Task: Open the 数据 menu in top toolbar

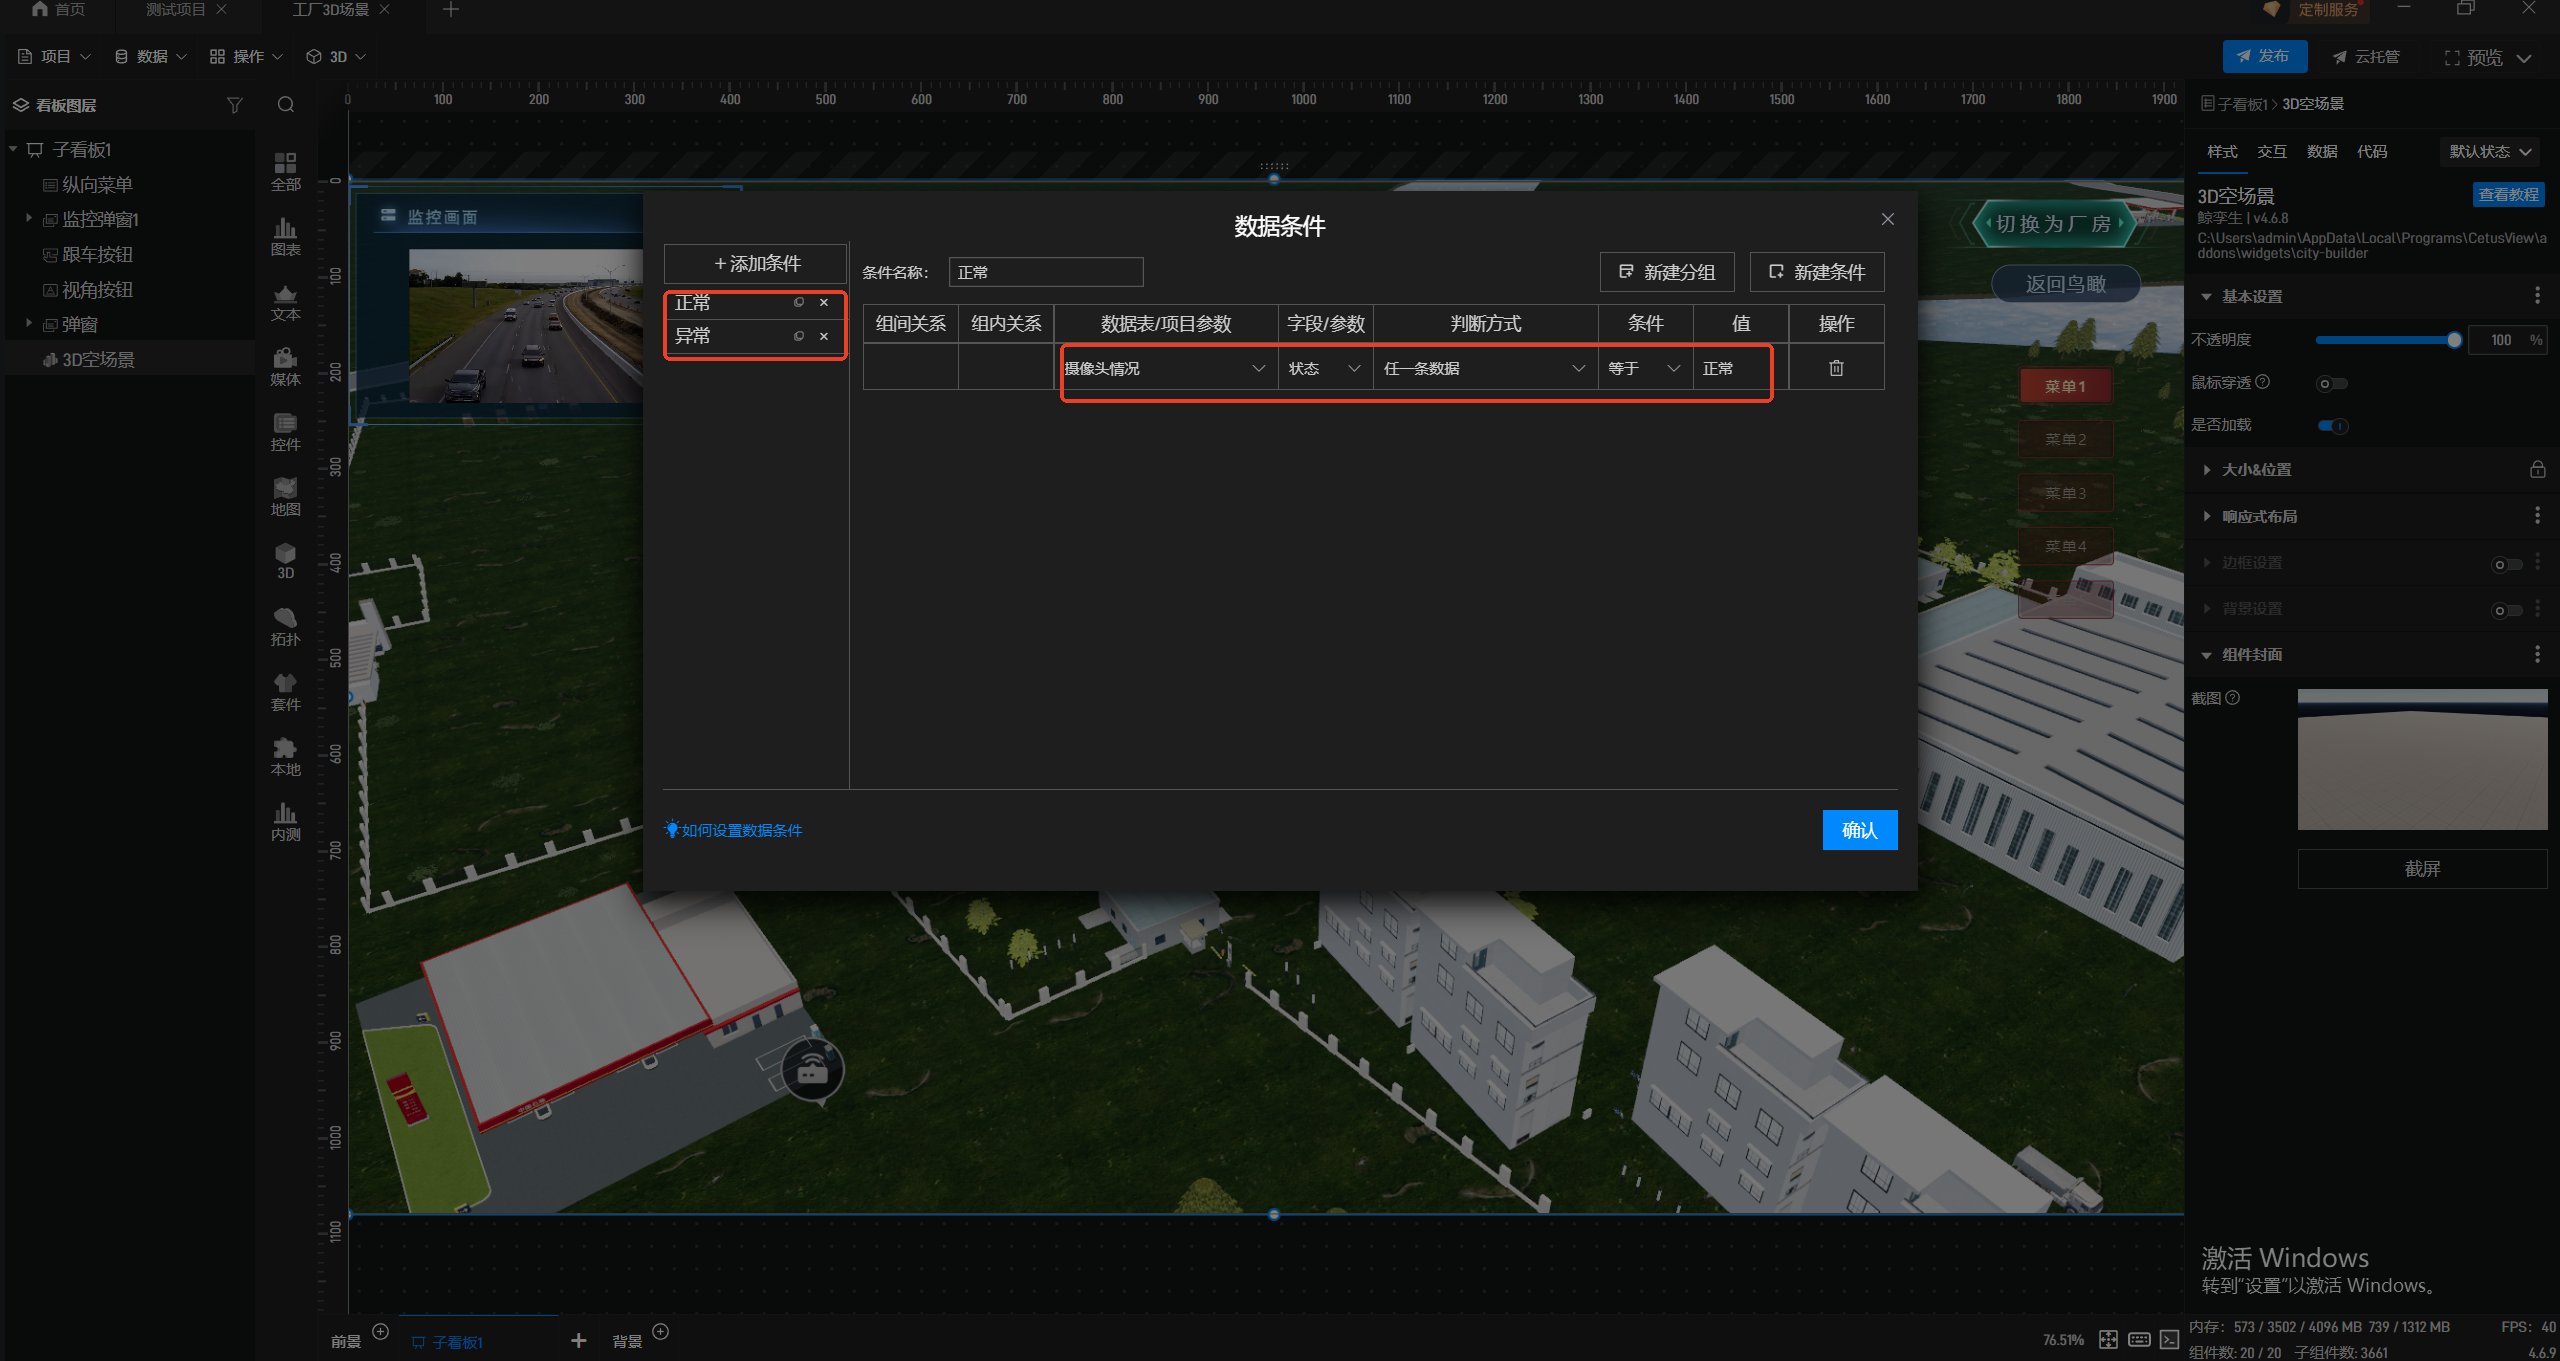Action: pos(151,57)
